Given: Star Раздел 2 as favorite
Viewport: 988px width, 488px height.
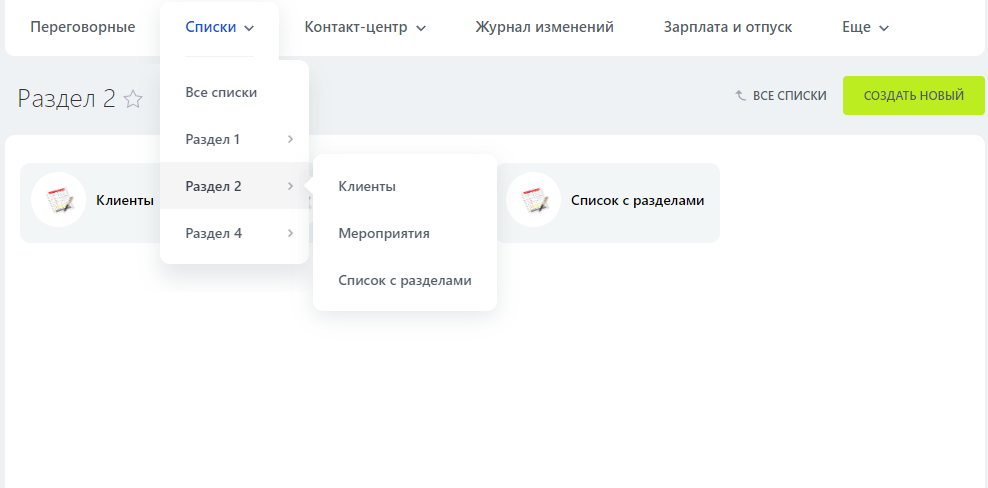Looking at the screenshot, I should (x=133, y=98).
